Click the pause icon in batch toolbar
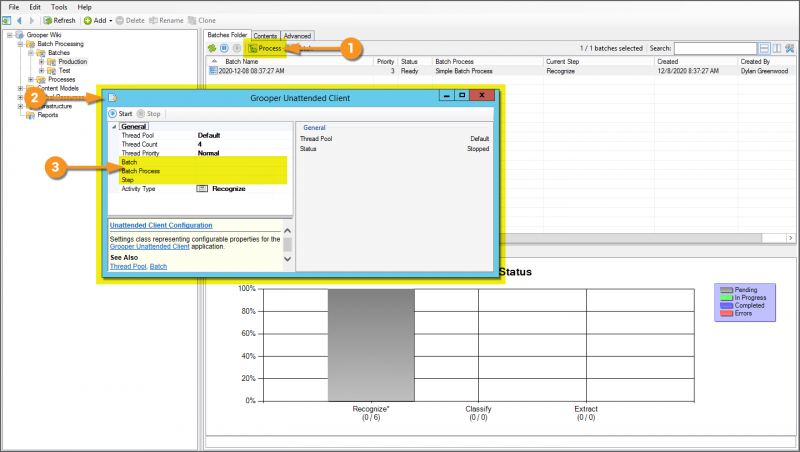Image resolution: width=800 pixels, height=452 pixels. 224,48
